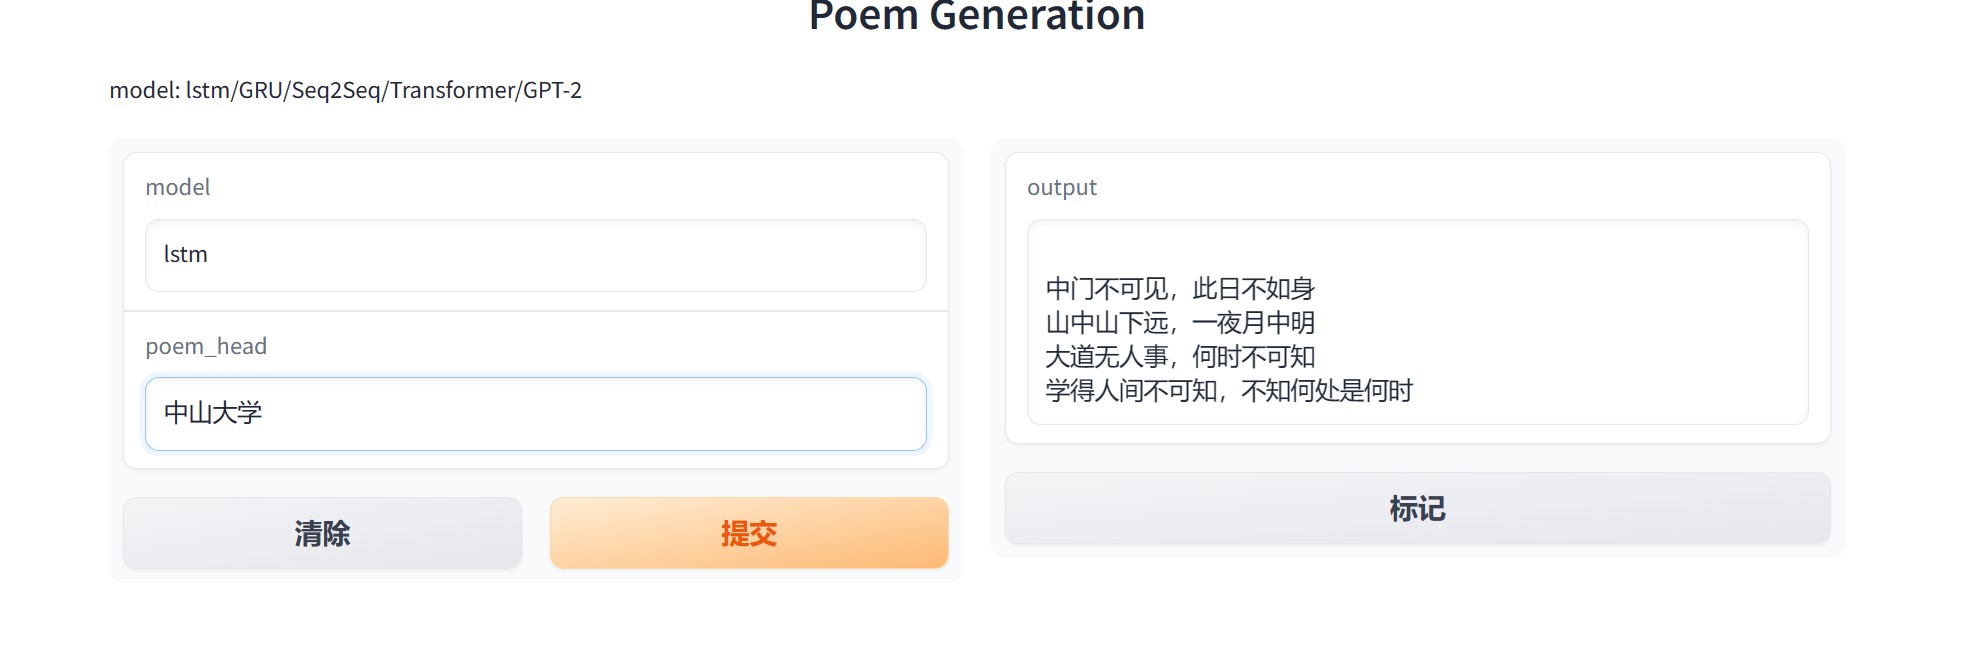Click the "lstm" text in the model field
The height and width of the screenshot is (651, 1977).
point(186,255)
